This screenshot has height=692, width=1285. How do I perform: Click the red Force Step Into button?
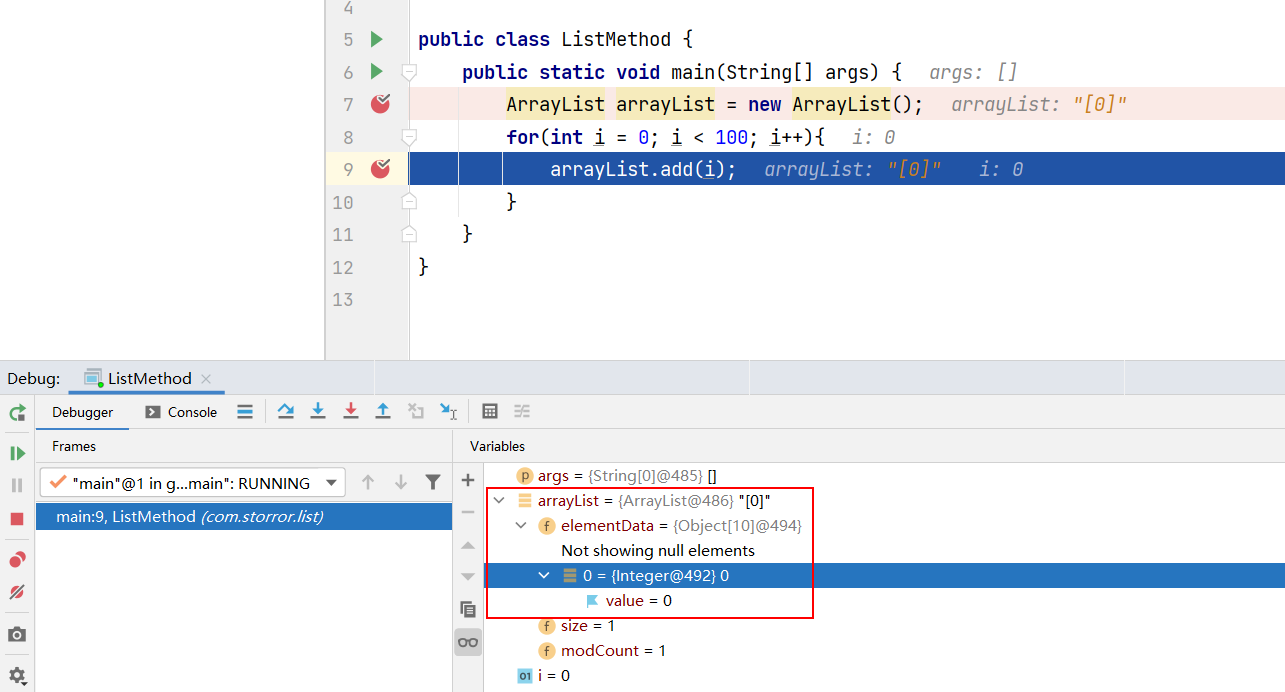click(x=350, y=411)
